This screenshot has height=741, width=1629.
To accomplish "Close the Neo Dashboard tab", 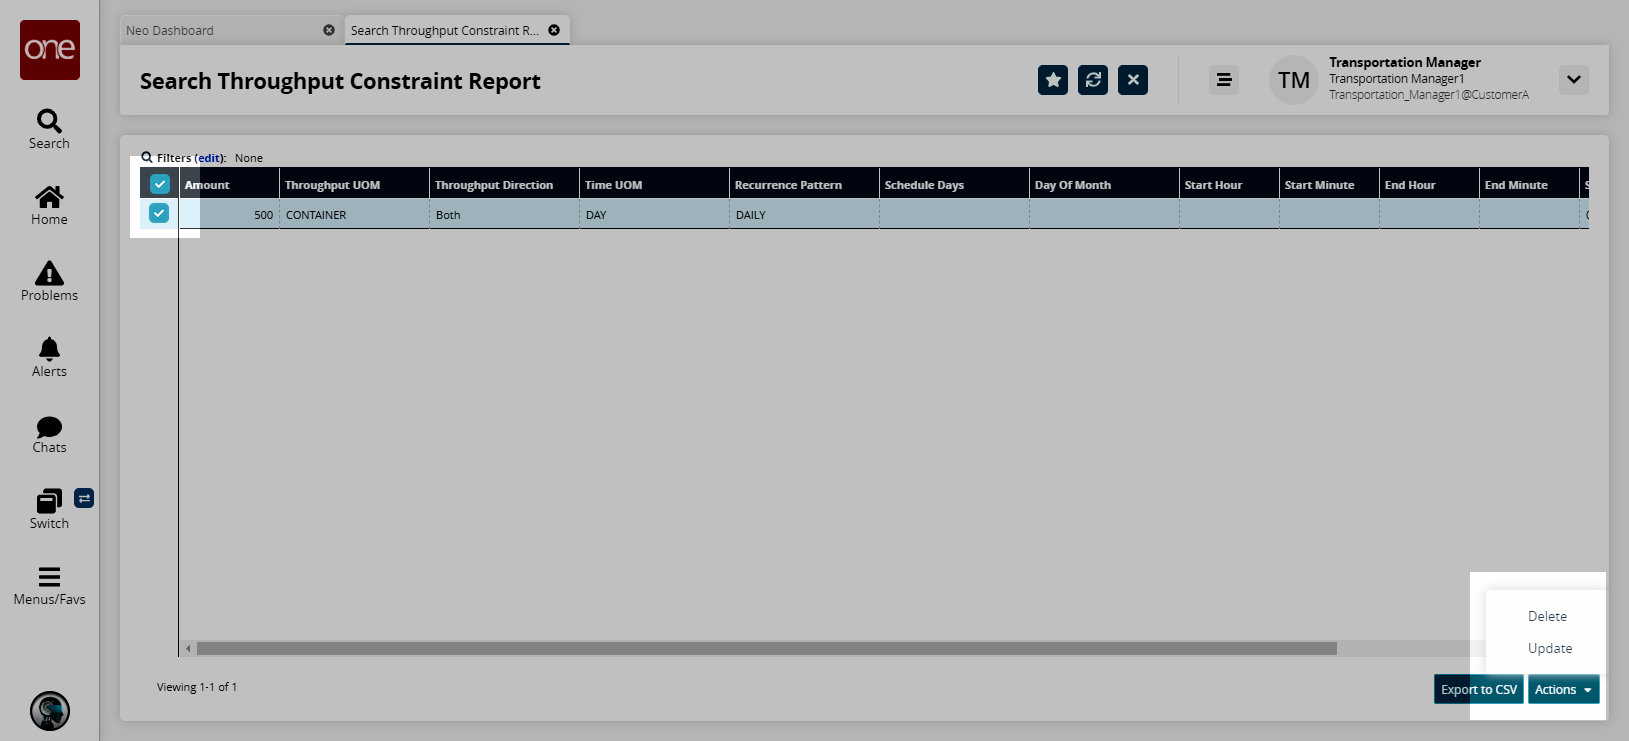I will point(329,30).
